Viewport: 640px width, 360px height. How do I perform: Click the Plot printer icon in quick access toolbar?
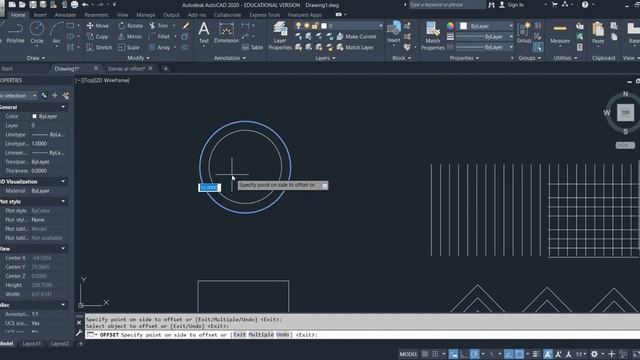point(74,5)
